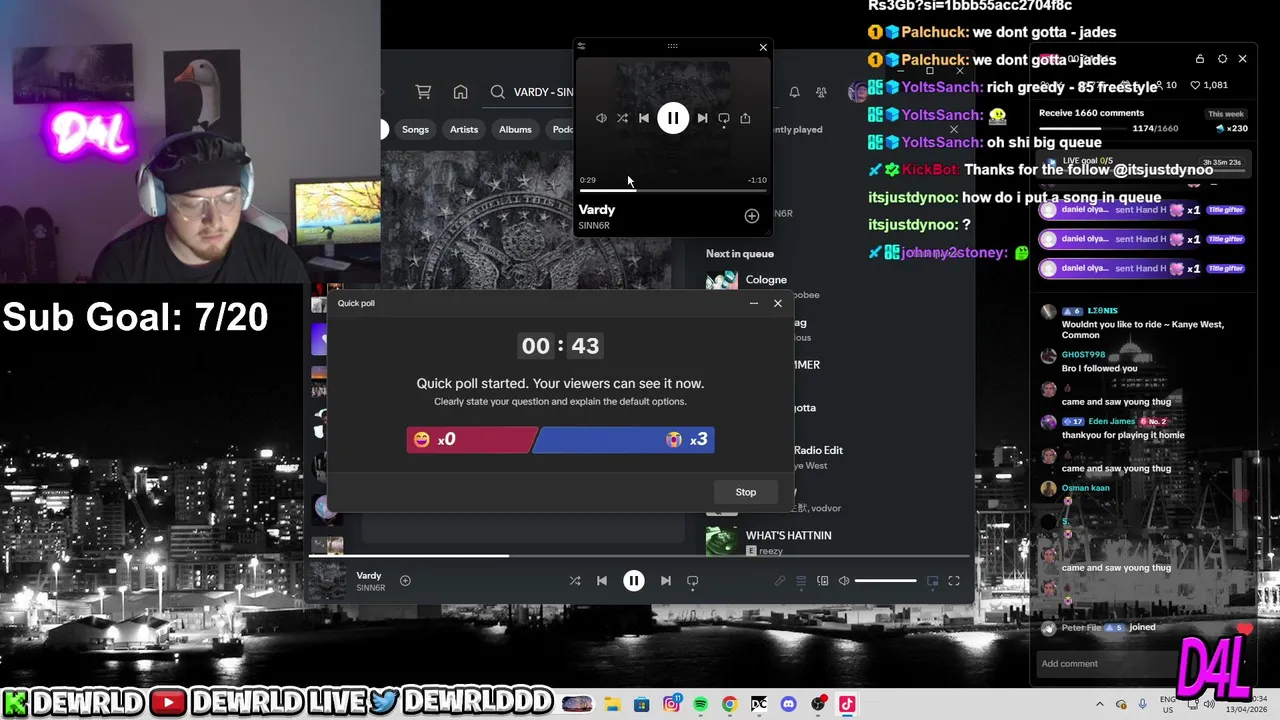Seek on the mini player progress bar
This screenshot has height=720, width=1280.
point(673,190)
